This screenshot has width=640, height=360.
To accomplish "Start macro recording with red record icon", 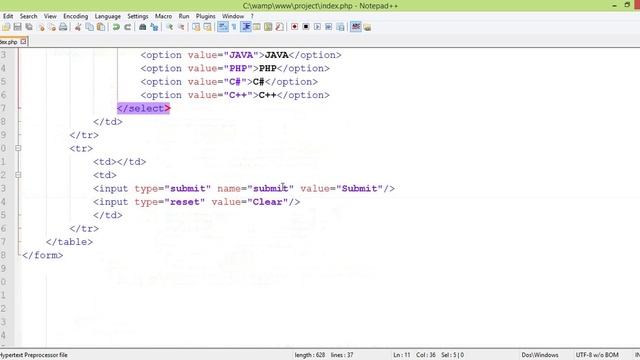I will coord(294,27).
